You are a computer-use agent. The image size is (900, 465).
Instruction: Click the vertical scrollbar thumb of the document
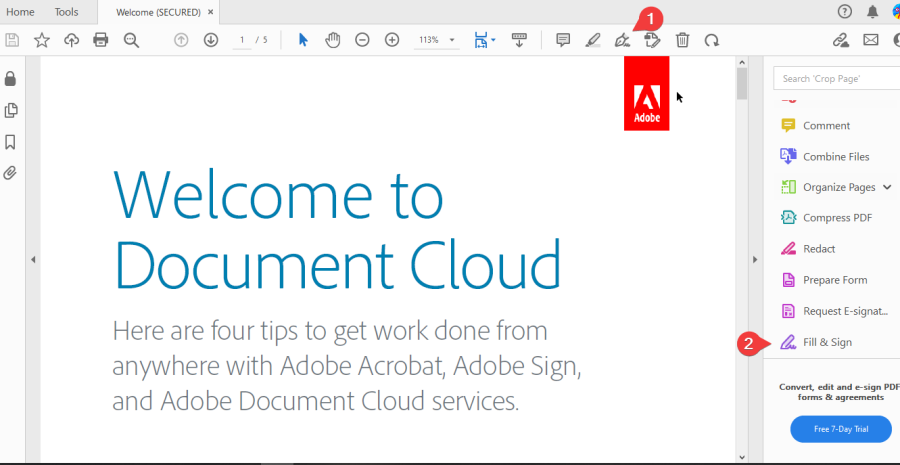[742, 83]
